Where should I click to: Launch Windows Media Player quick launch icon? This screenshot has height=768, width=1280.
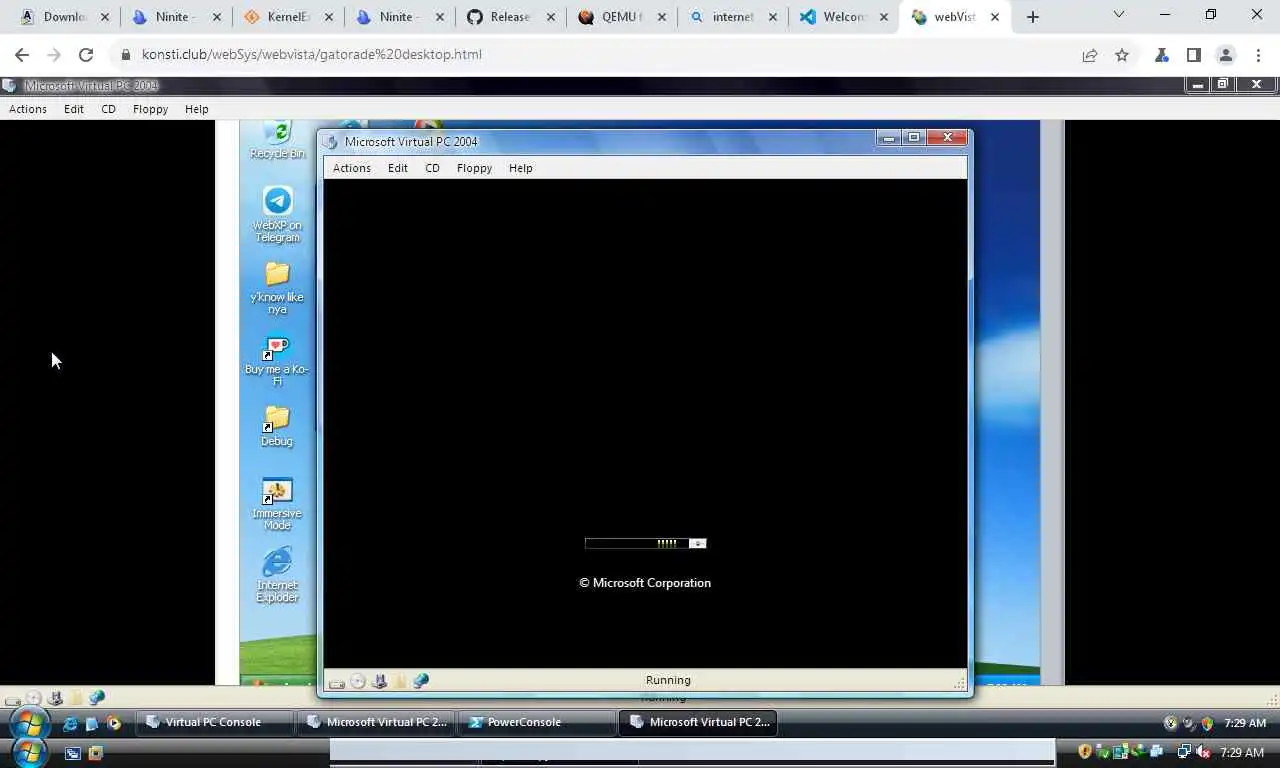[x=114, y=723]
